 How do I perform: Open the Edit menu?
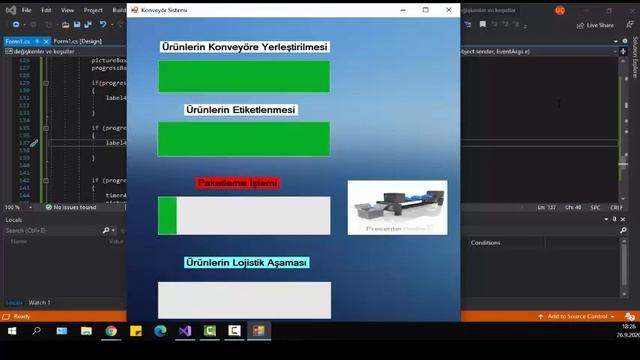coord(46,10)
